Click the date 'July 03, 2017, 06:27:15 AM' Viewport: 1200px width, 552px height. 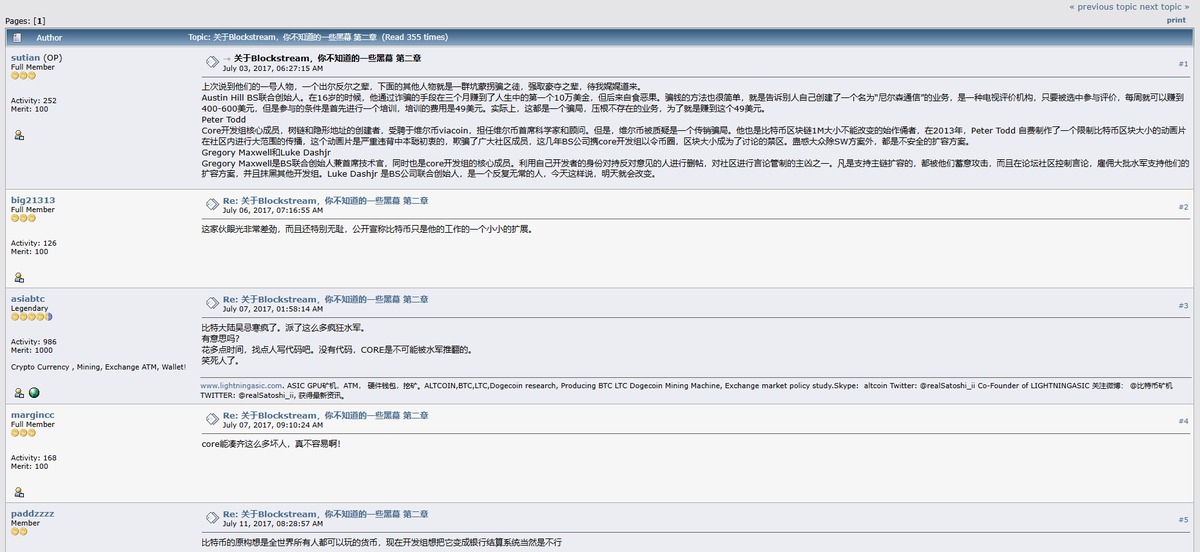coord(273,68)
